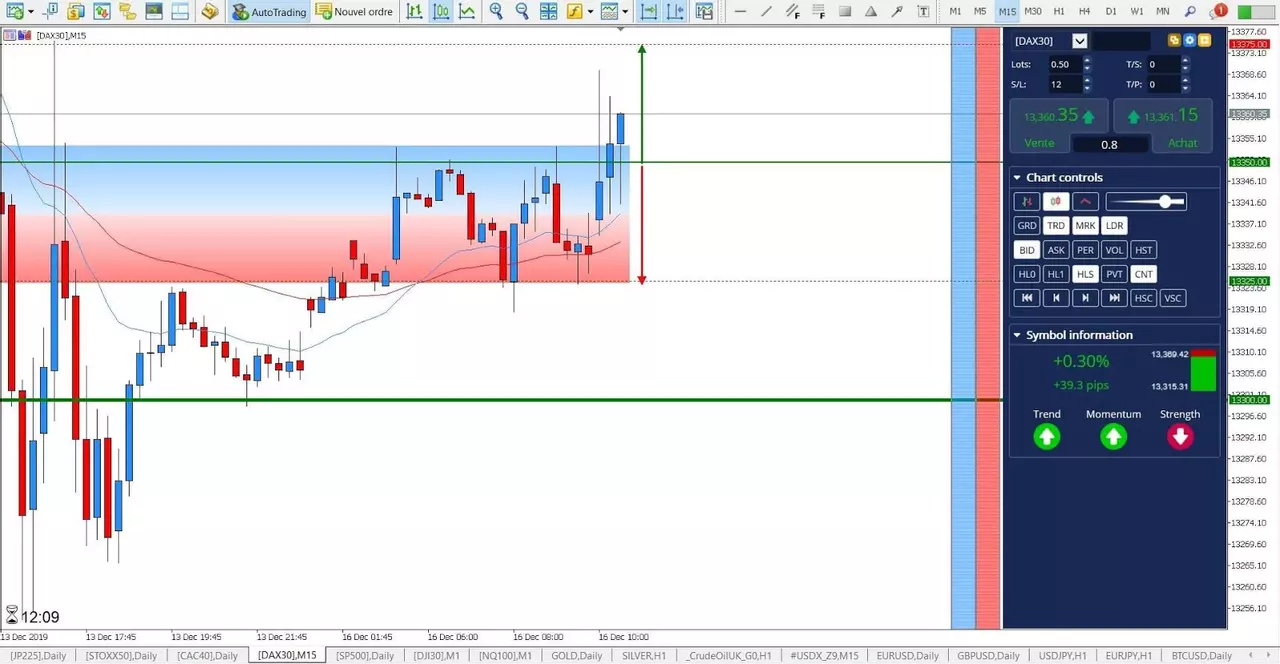The height and width of the screenshot is (664, 1280).
Task: Select the arrow marker tool
Action: tap(897, 12)
